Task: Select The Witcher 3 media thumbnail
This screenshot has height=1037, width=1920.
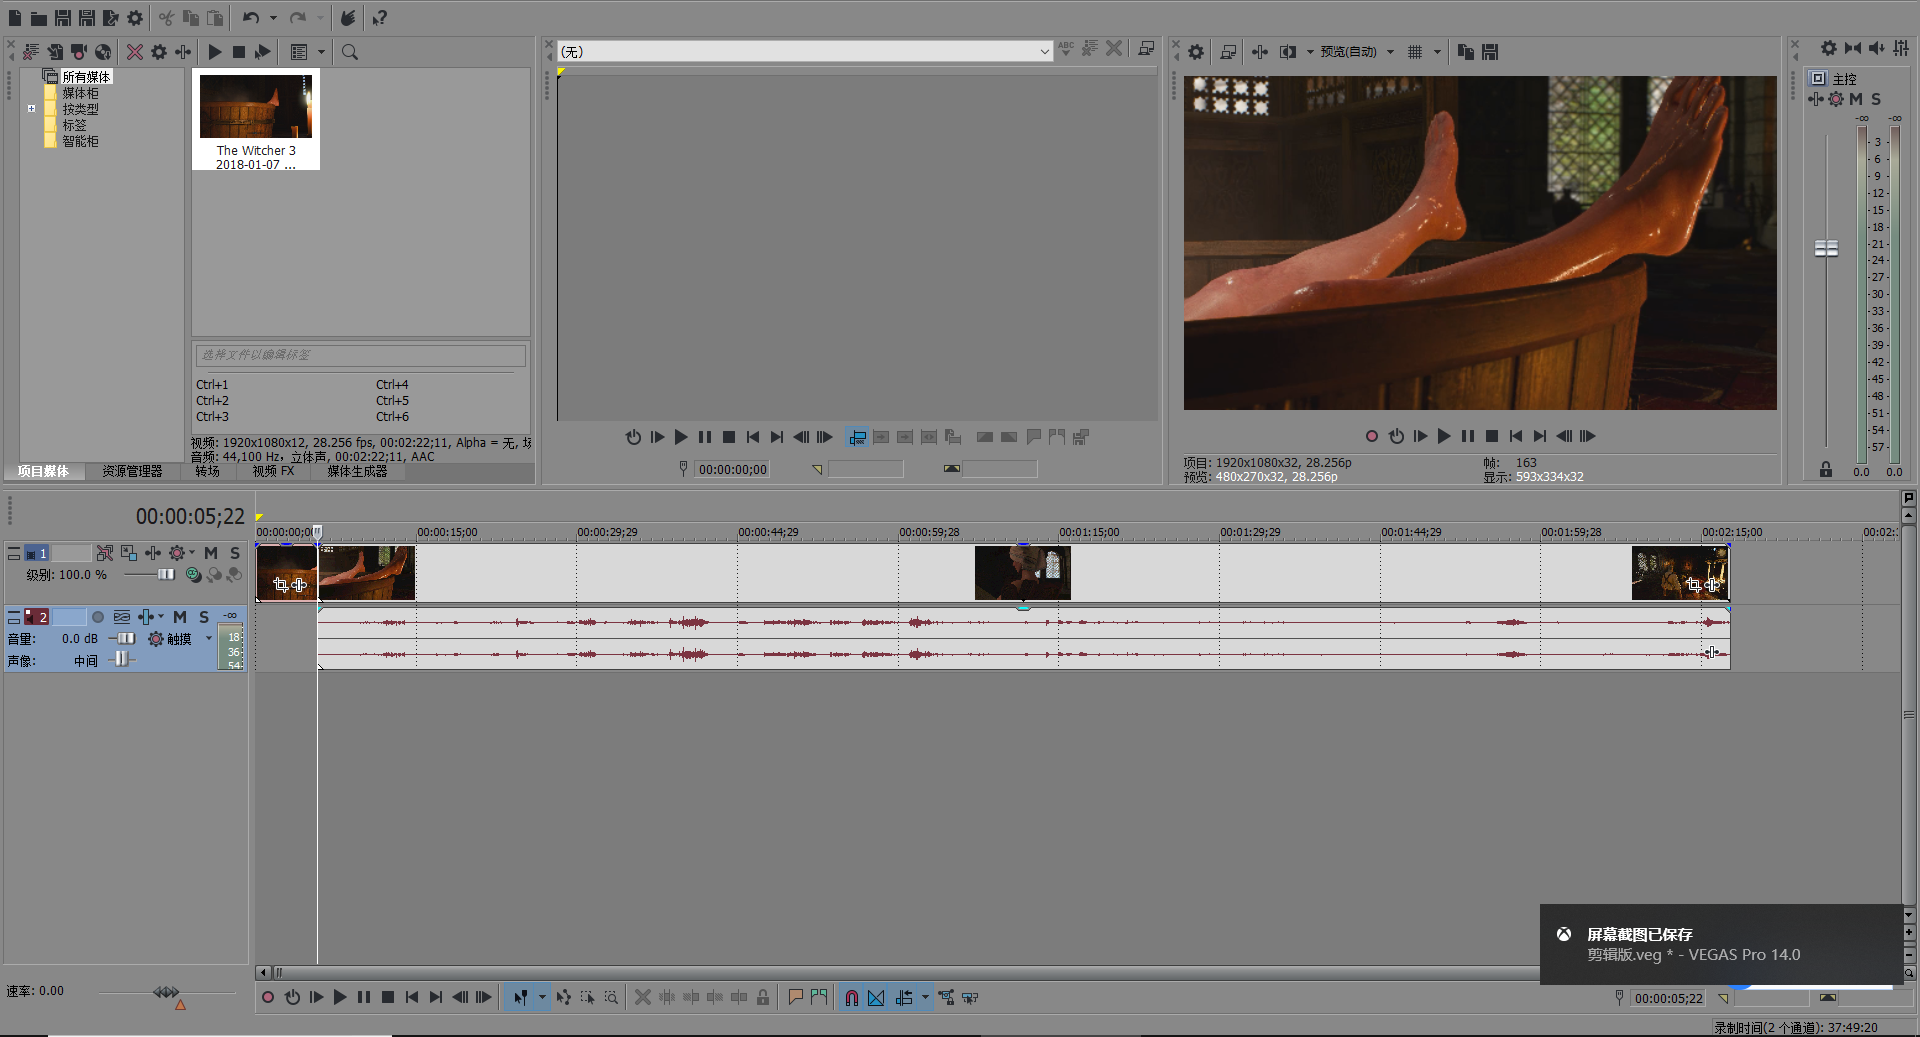Action: pos(256,120)
